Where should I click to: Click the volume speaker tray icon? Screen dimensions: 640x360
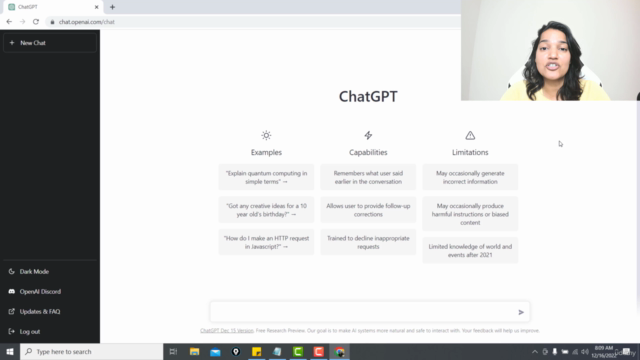(585, 352)
